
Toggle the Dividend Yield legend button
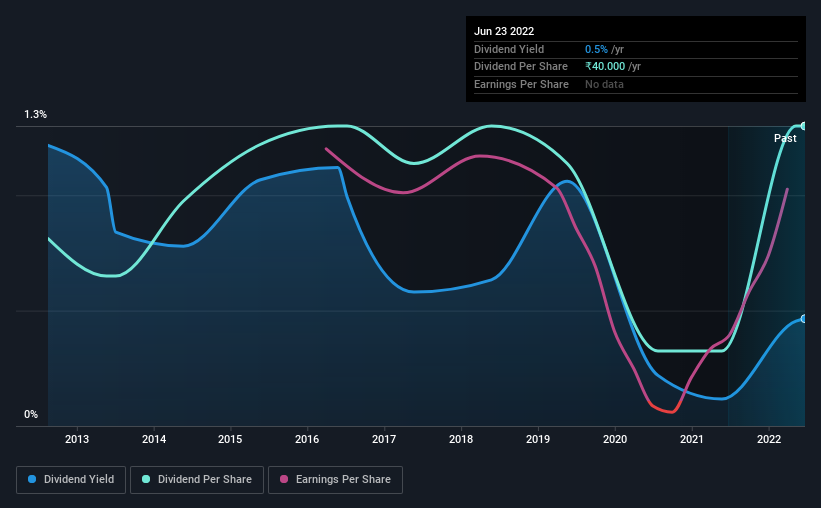tap(71, 480)
